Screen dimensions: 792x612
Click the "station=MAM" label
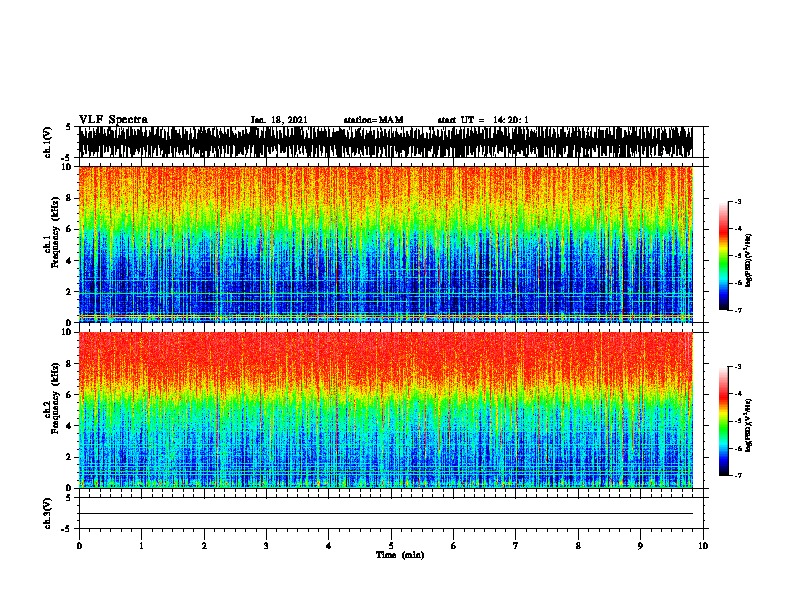tap(373, 120)
